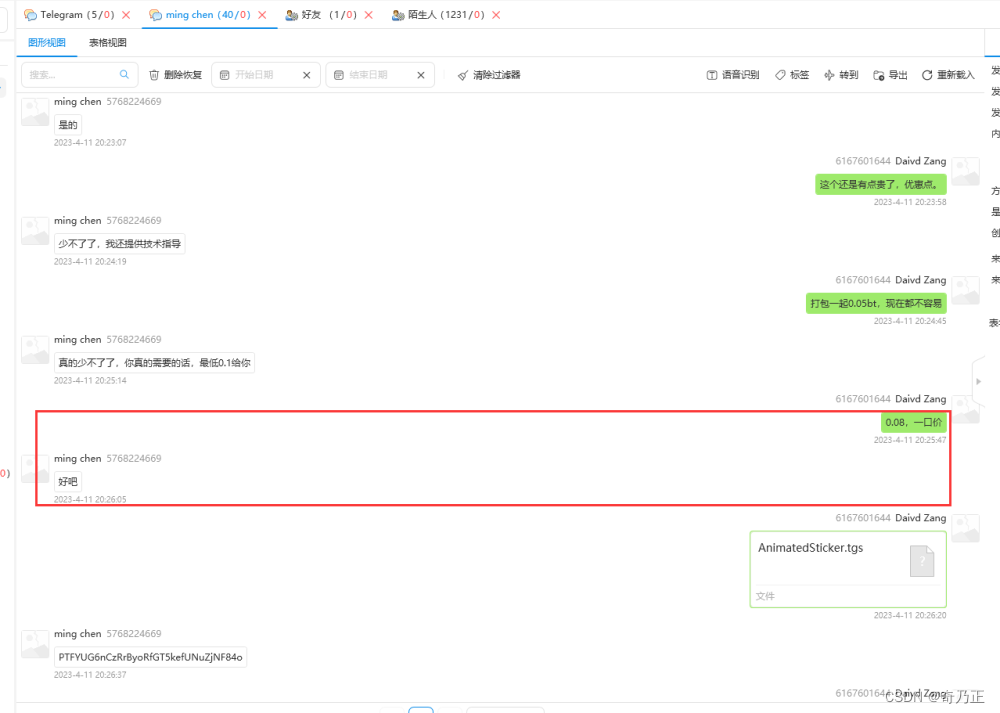Click the 标签 tag button
The height and width of the screenshot is (713, 1000).
pos(792,75)
